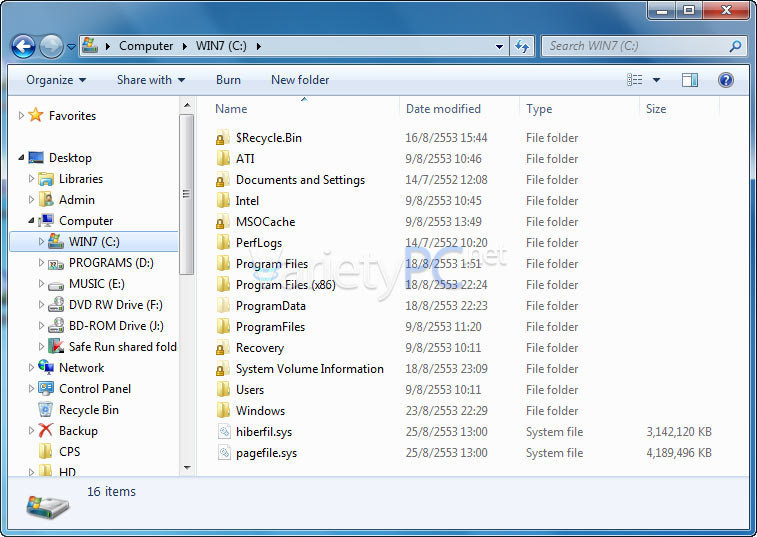Click the search magnifier icon
Viewport: 757px width, 537px height.
(735, 46)
